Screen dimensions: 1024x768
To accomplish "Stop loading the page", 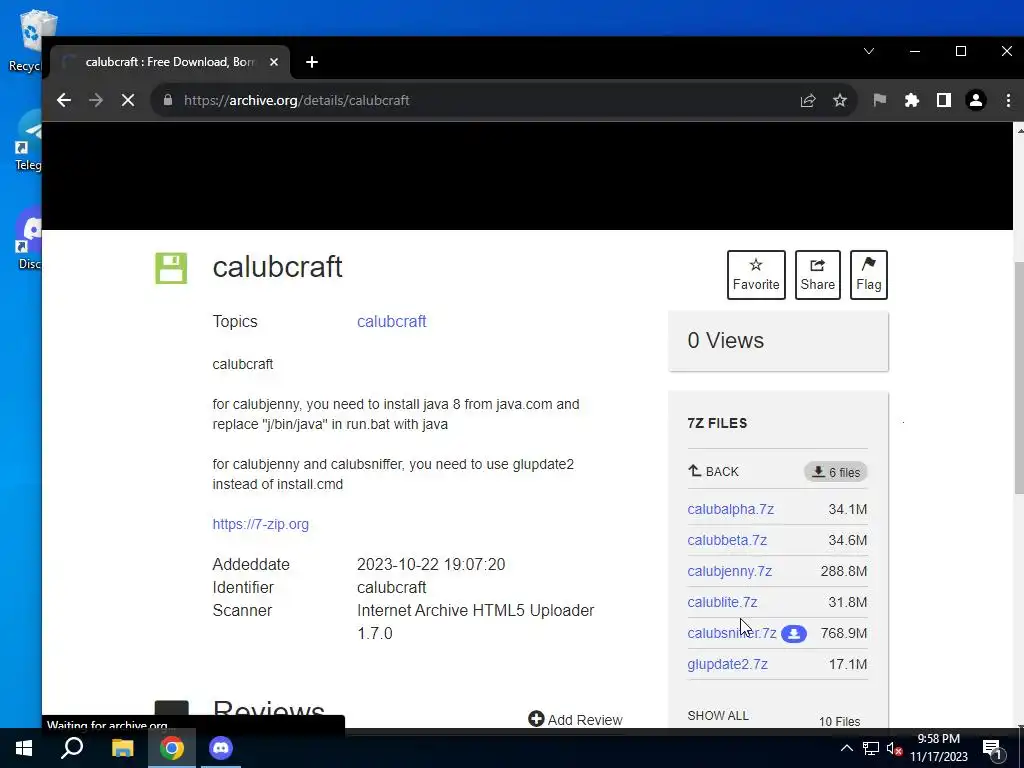I will pos(128,100).
